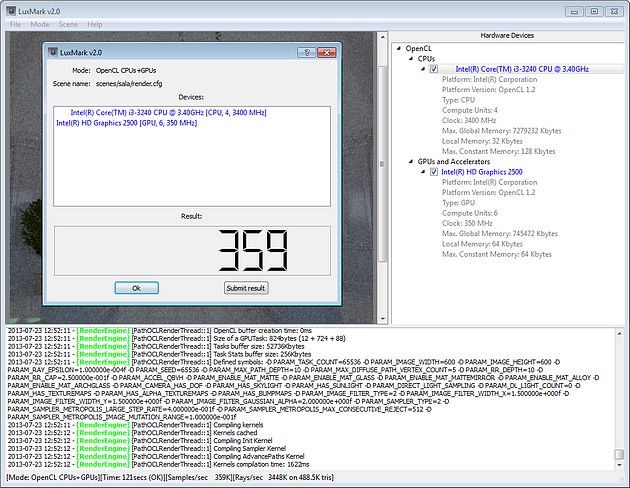Click the log line Tasks buffer size: 52736Kbytes

coord(156,346)
